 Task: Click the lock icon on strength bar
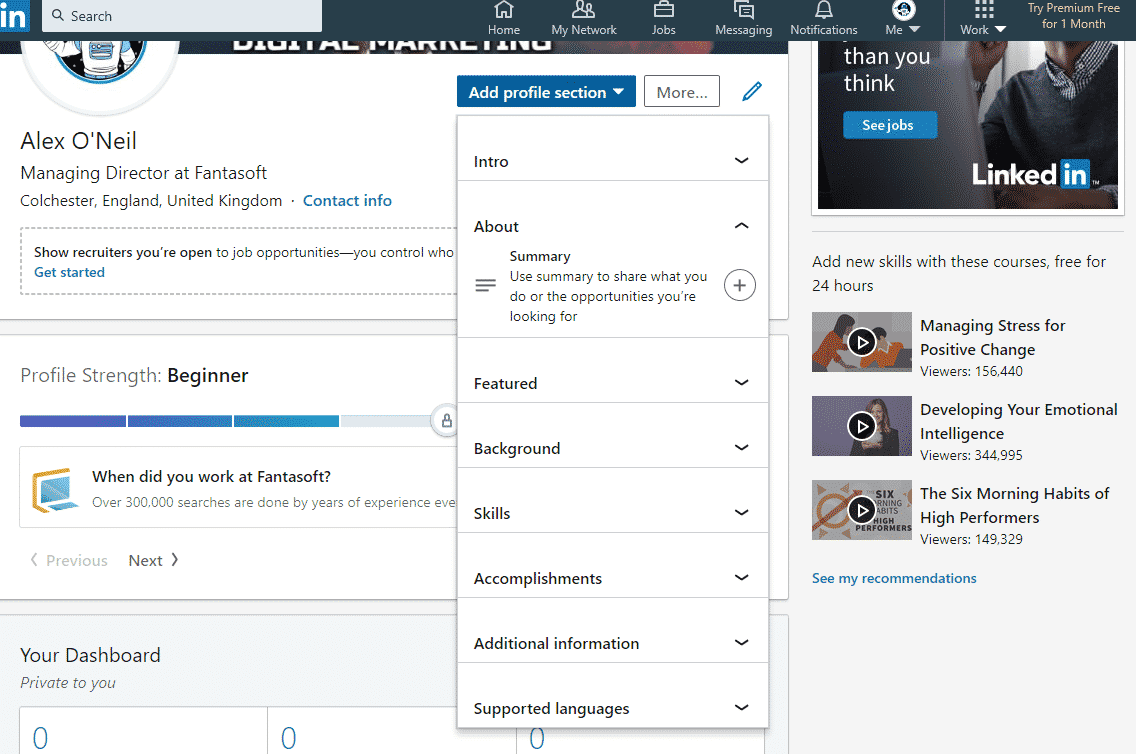446,421
